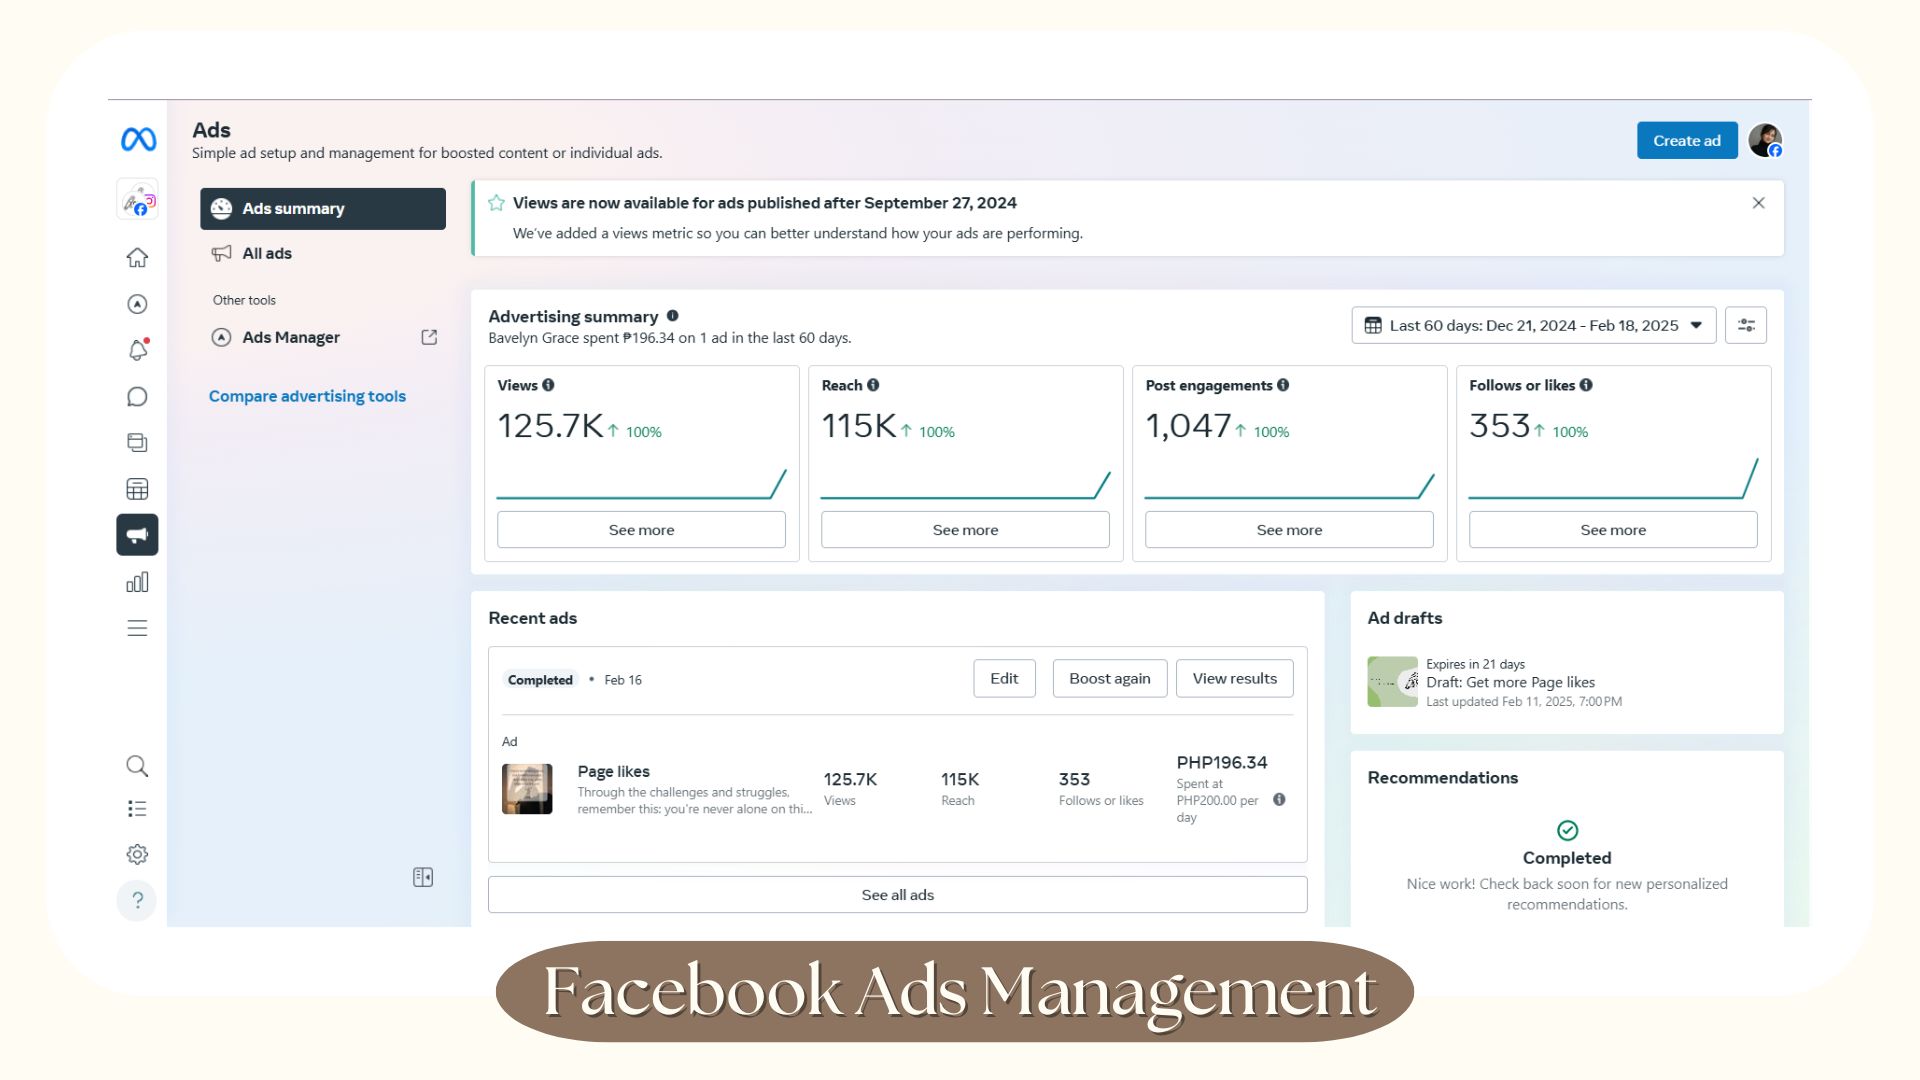The image size is (1920, 1080).
Task: Open the Last 60 days date dropdown
Action: (x=1534, y=325)
